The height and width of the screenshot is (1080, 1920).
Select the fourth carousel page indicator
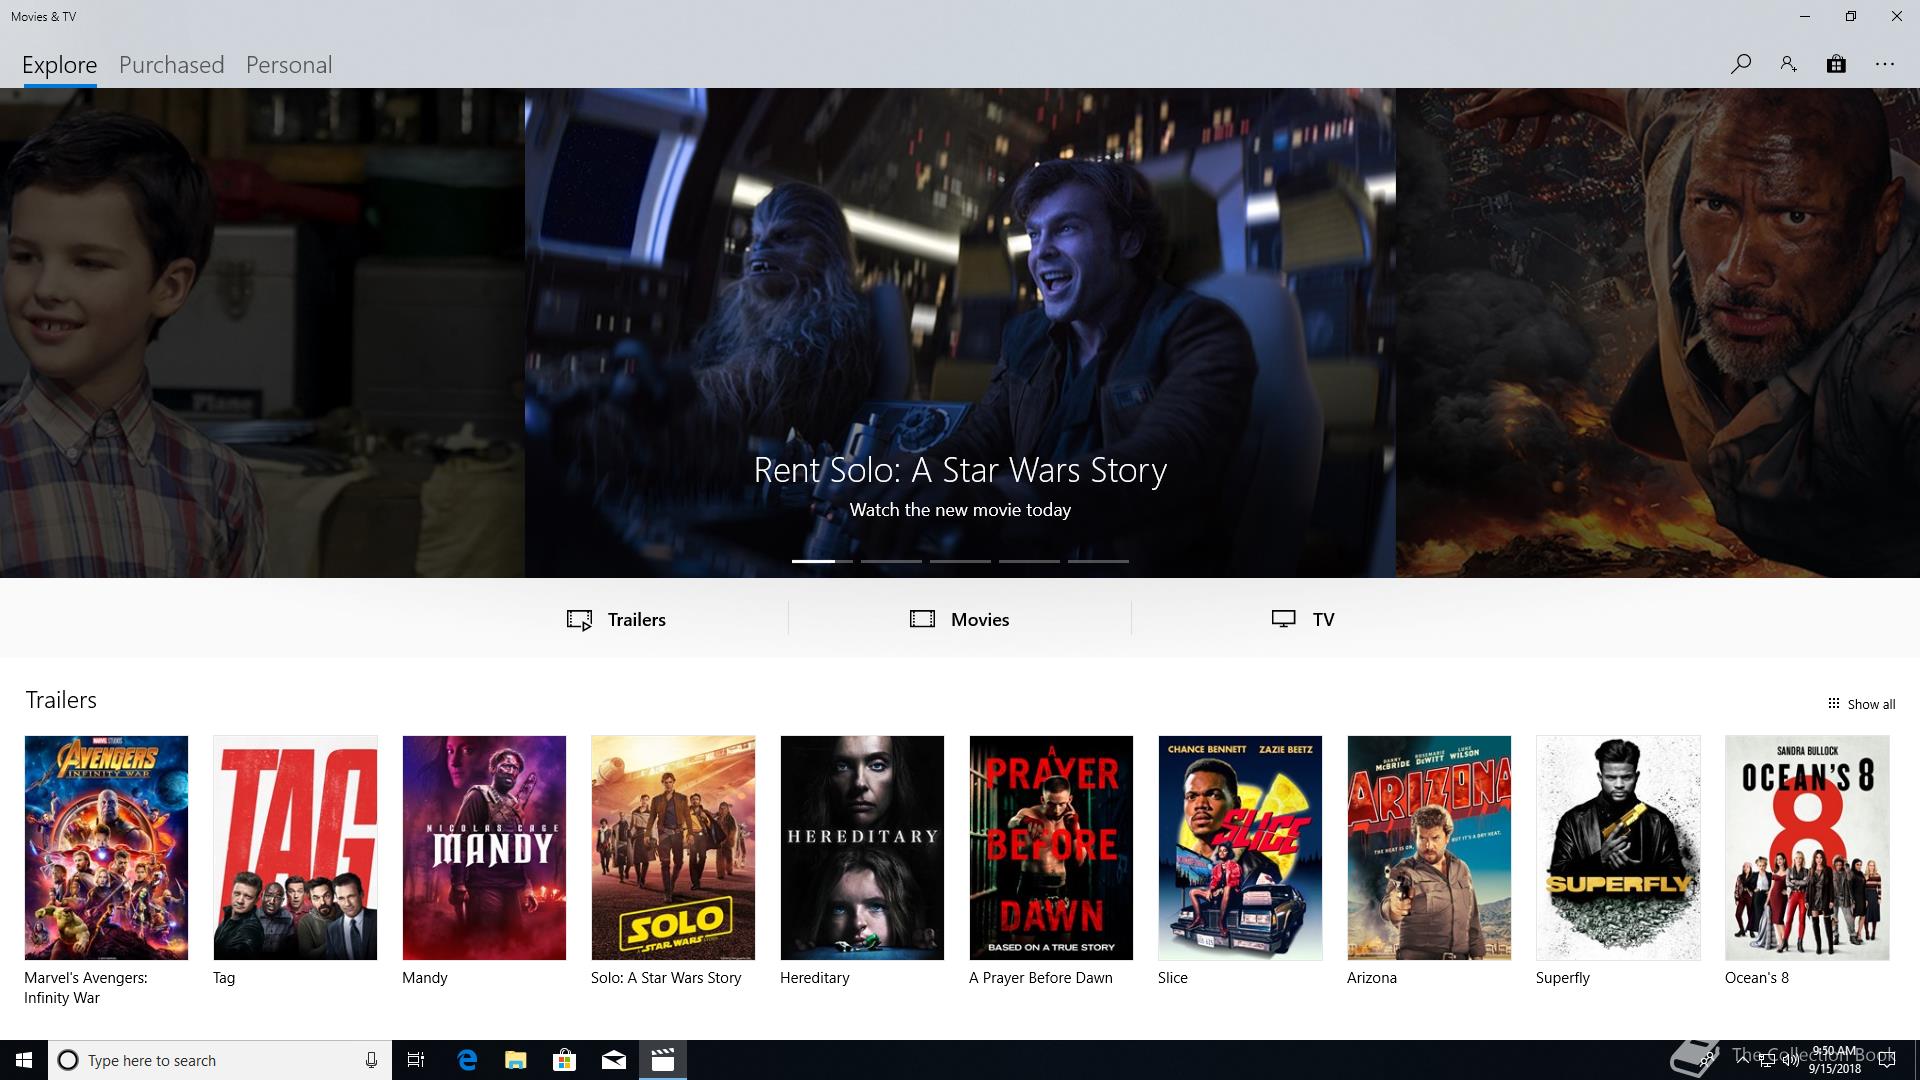pos(1029,561)
